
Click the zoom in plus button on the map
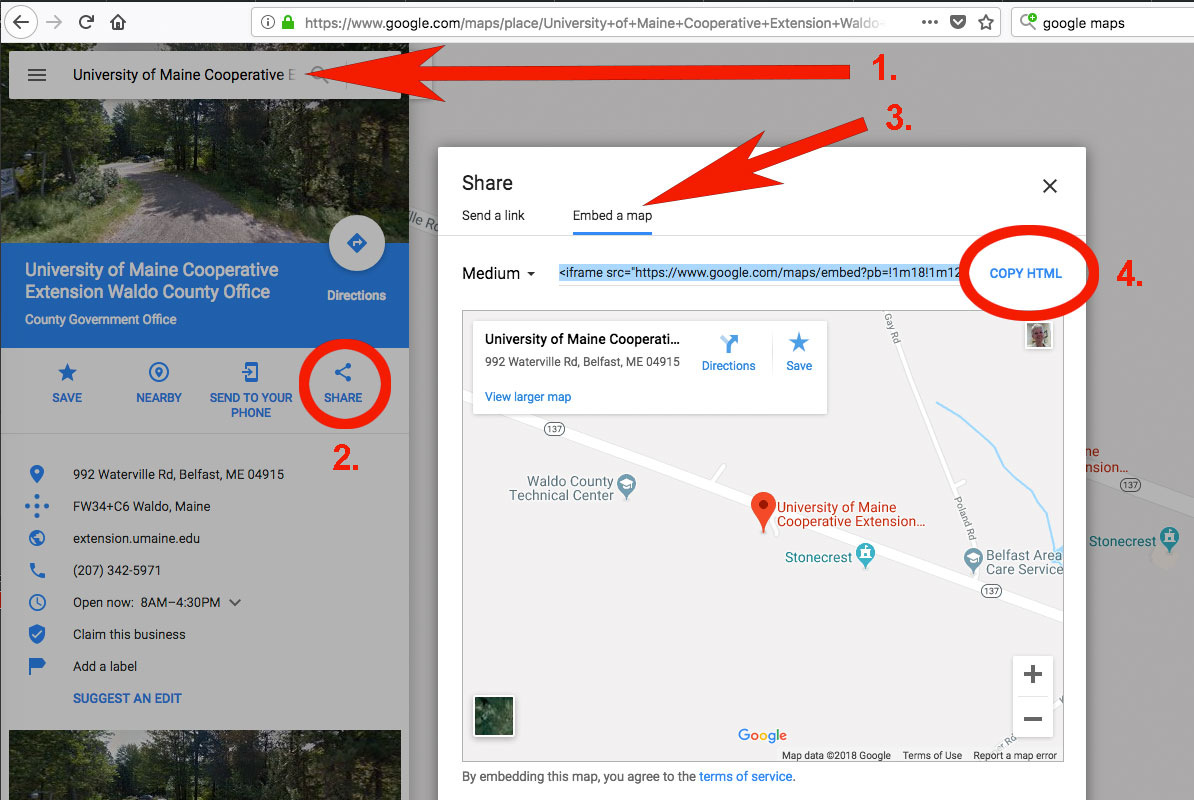(x=1033, y=675)
